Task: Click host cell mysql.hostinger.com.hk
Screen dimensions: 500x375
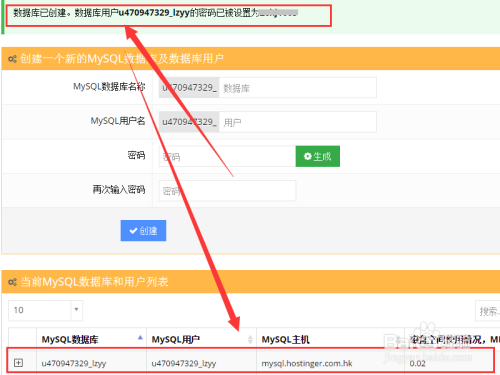Action: [307, 363]
